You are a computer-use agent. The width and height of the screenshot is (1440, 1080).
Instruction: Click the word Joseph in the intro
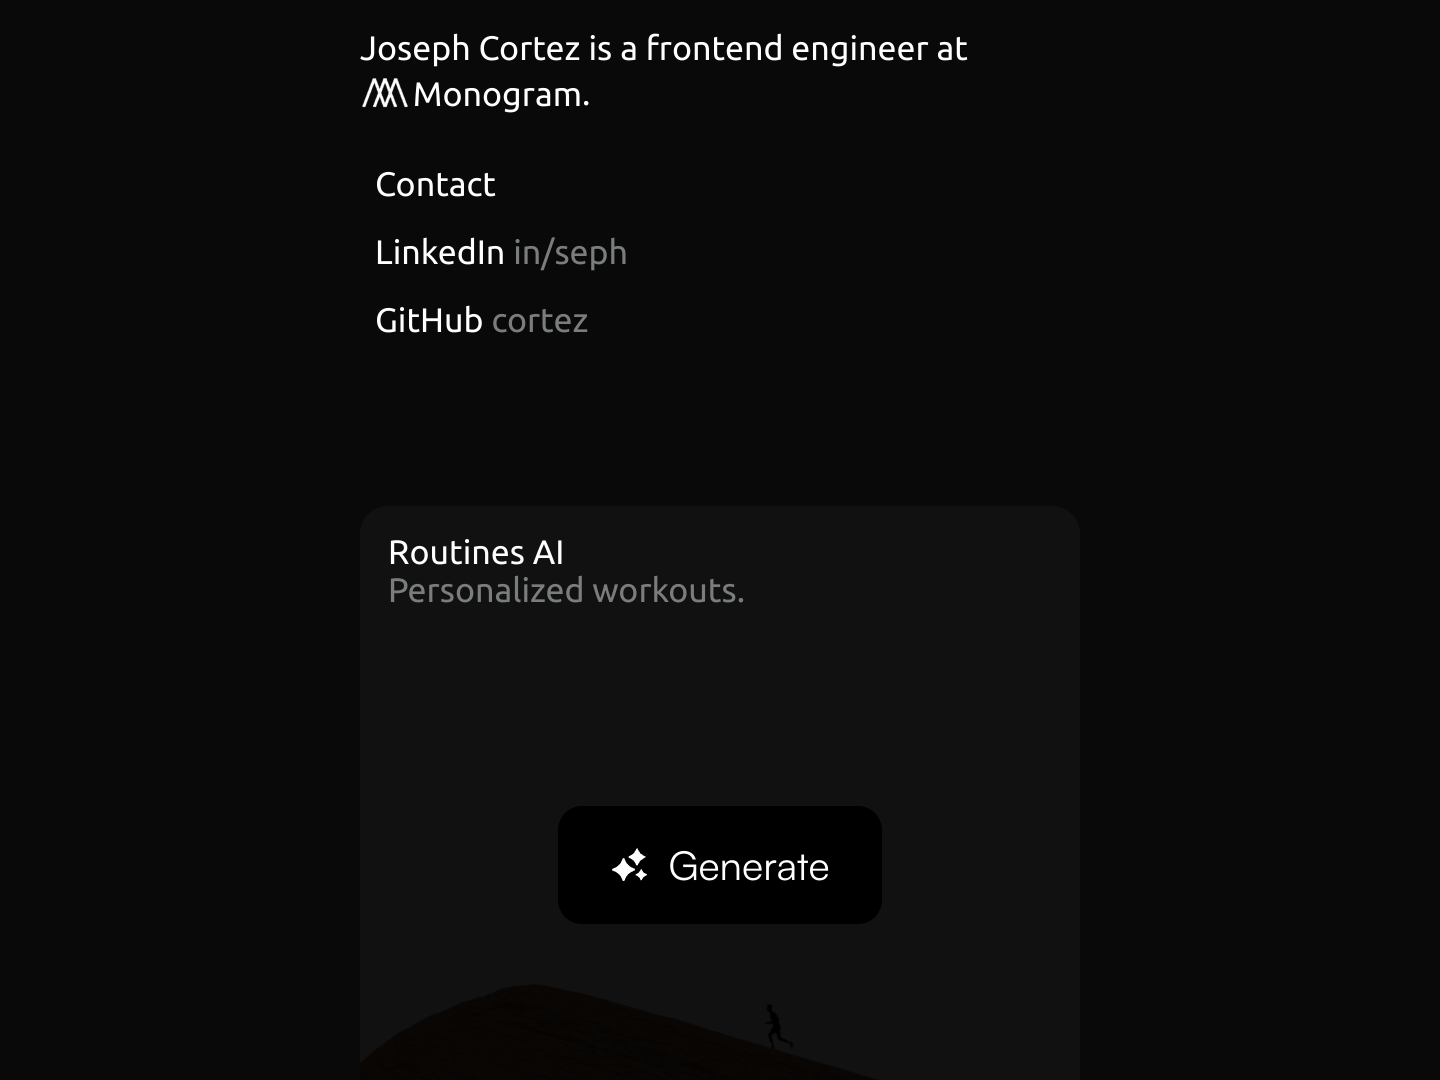[414, 49]
